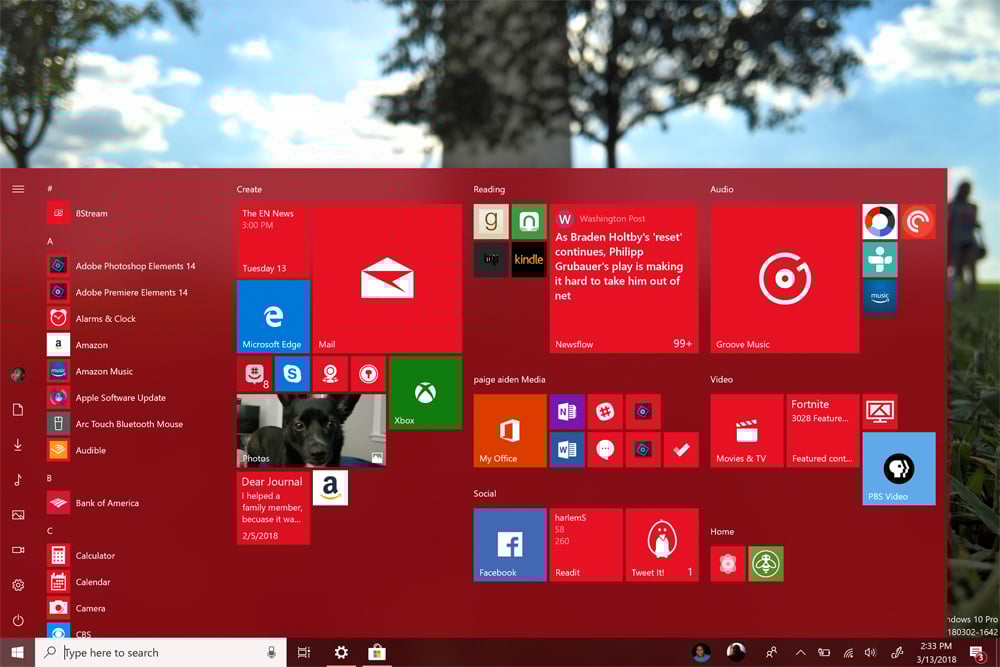Image resolution: width=1000 pixels, height=667 pixels.
Task: Open the green Xbox tile
Action: point(425,393)
